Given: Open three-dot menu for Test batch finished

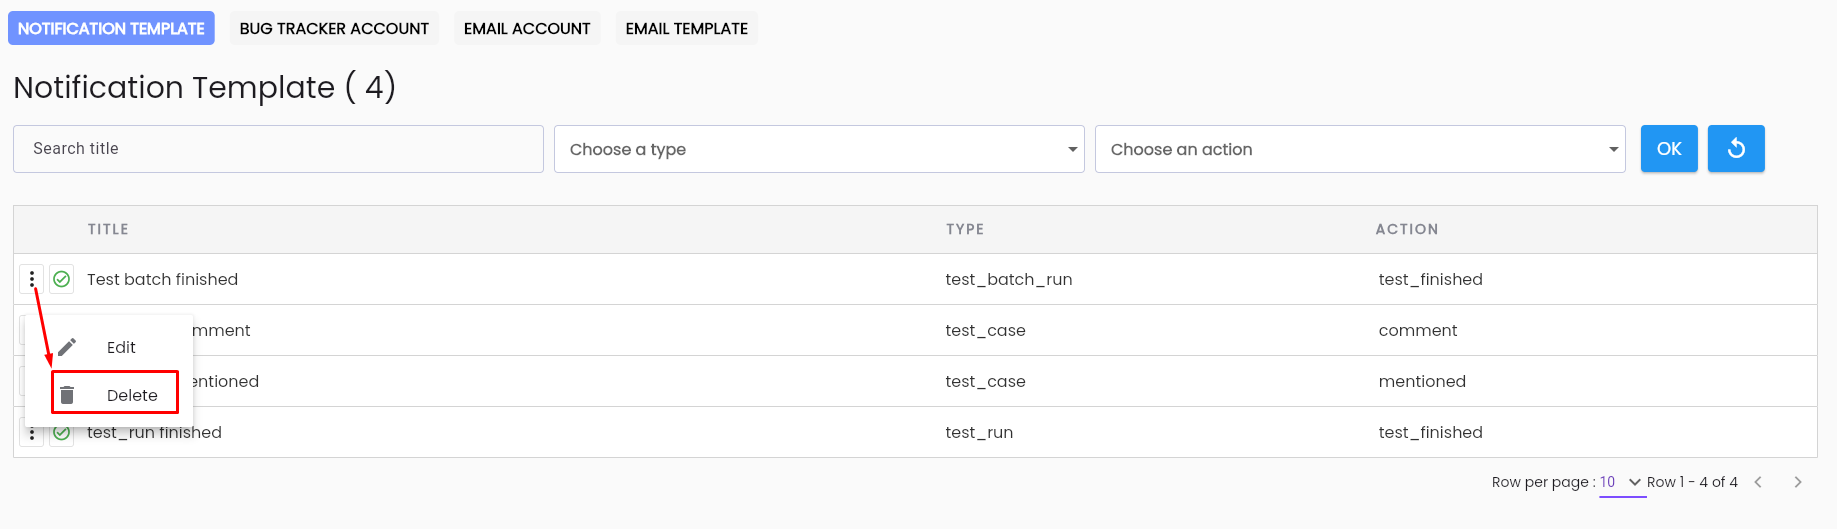Looking at the screenshot, I should (32, 279).
